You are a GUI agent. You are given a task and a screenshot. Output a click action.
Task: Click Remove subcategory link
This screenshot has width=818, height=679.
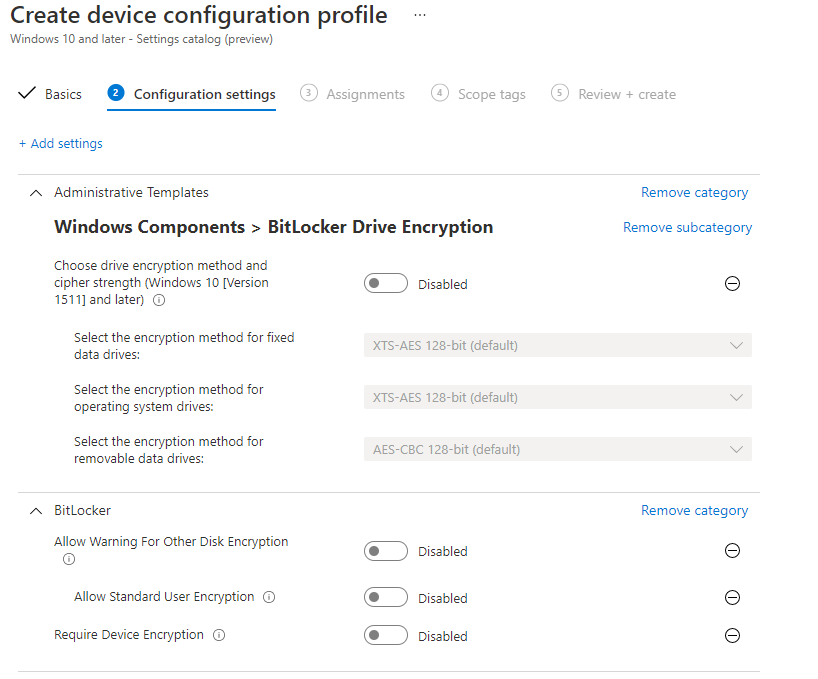(x=688, y=228)
